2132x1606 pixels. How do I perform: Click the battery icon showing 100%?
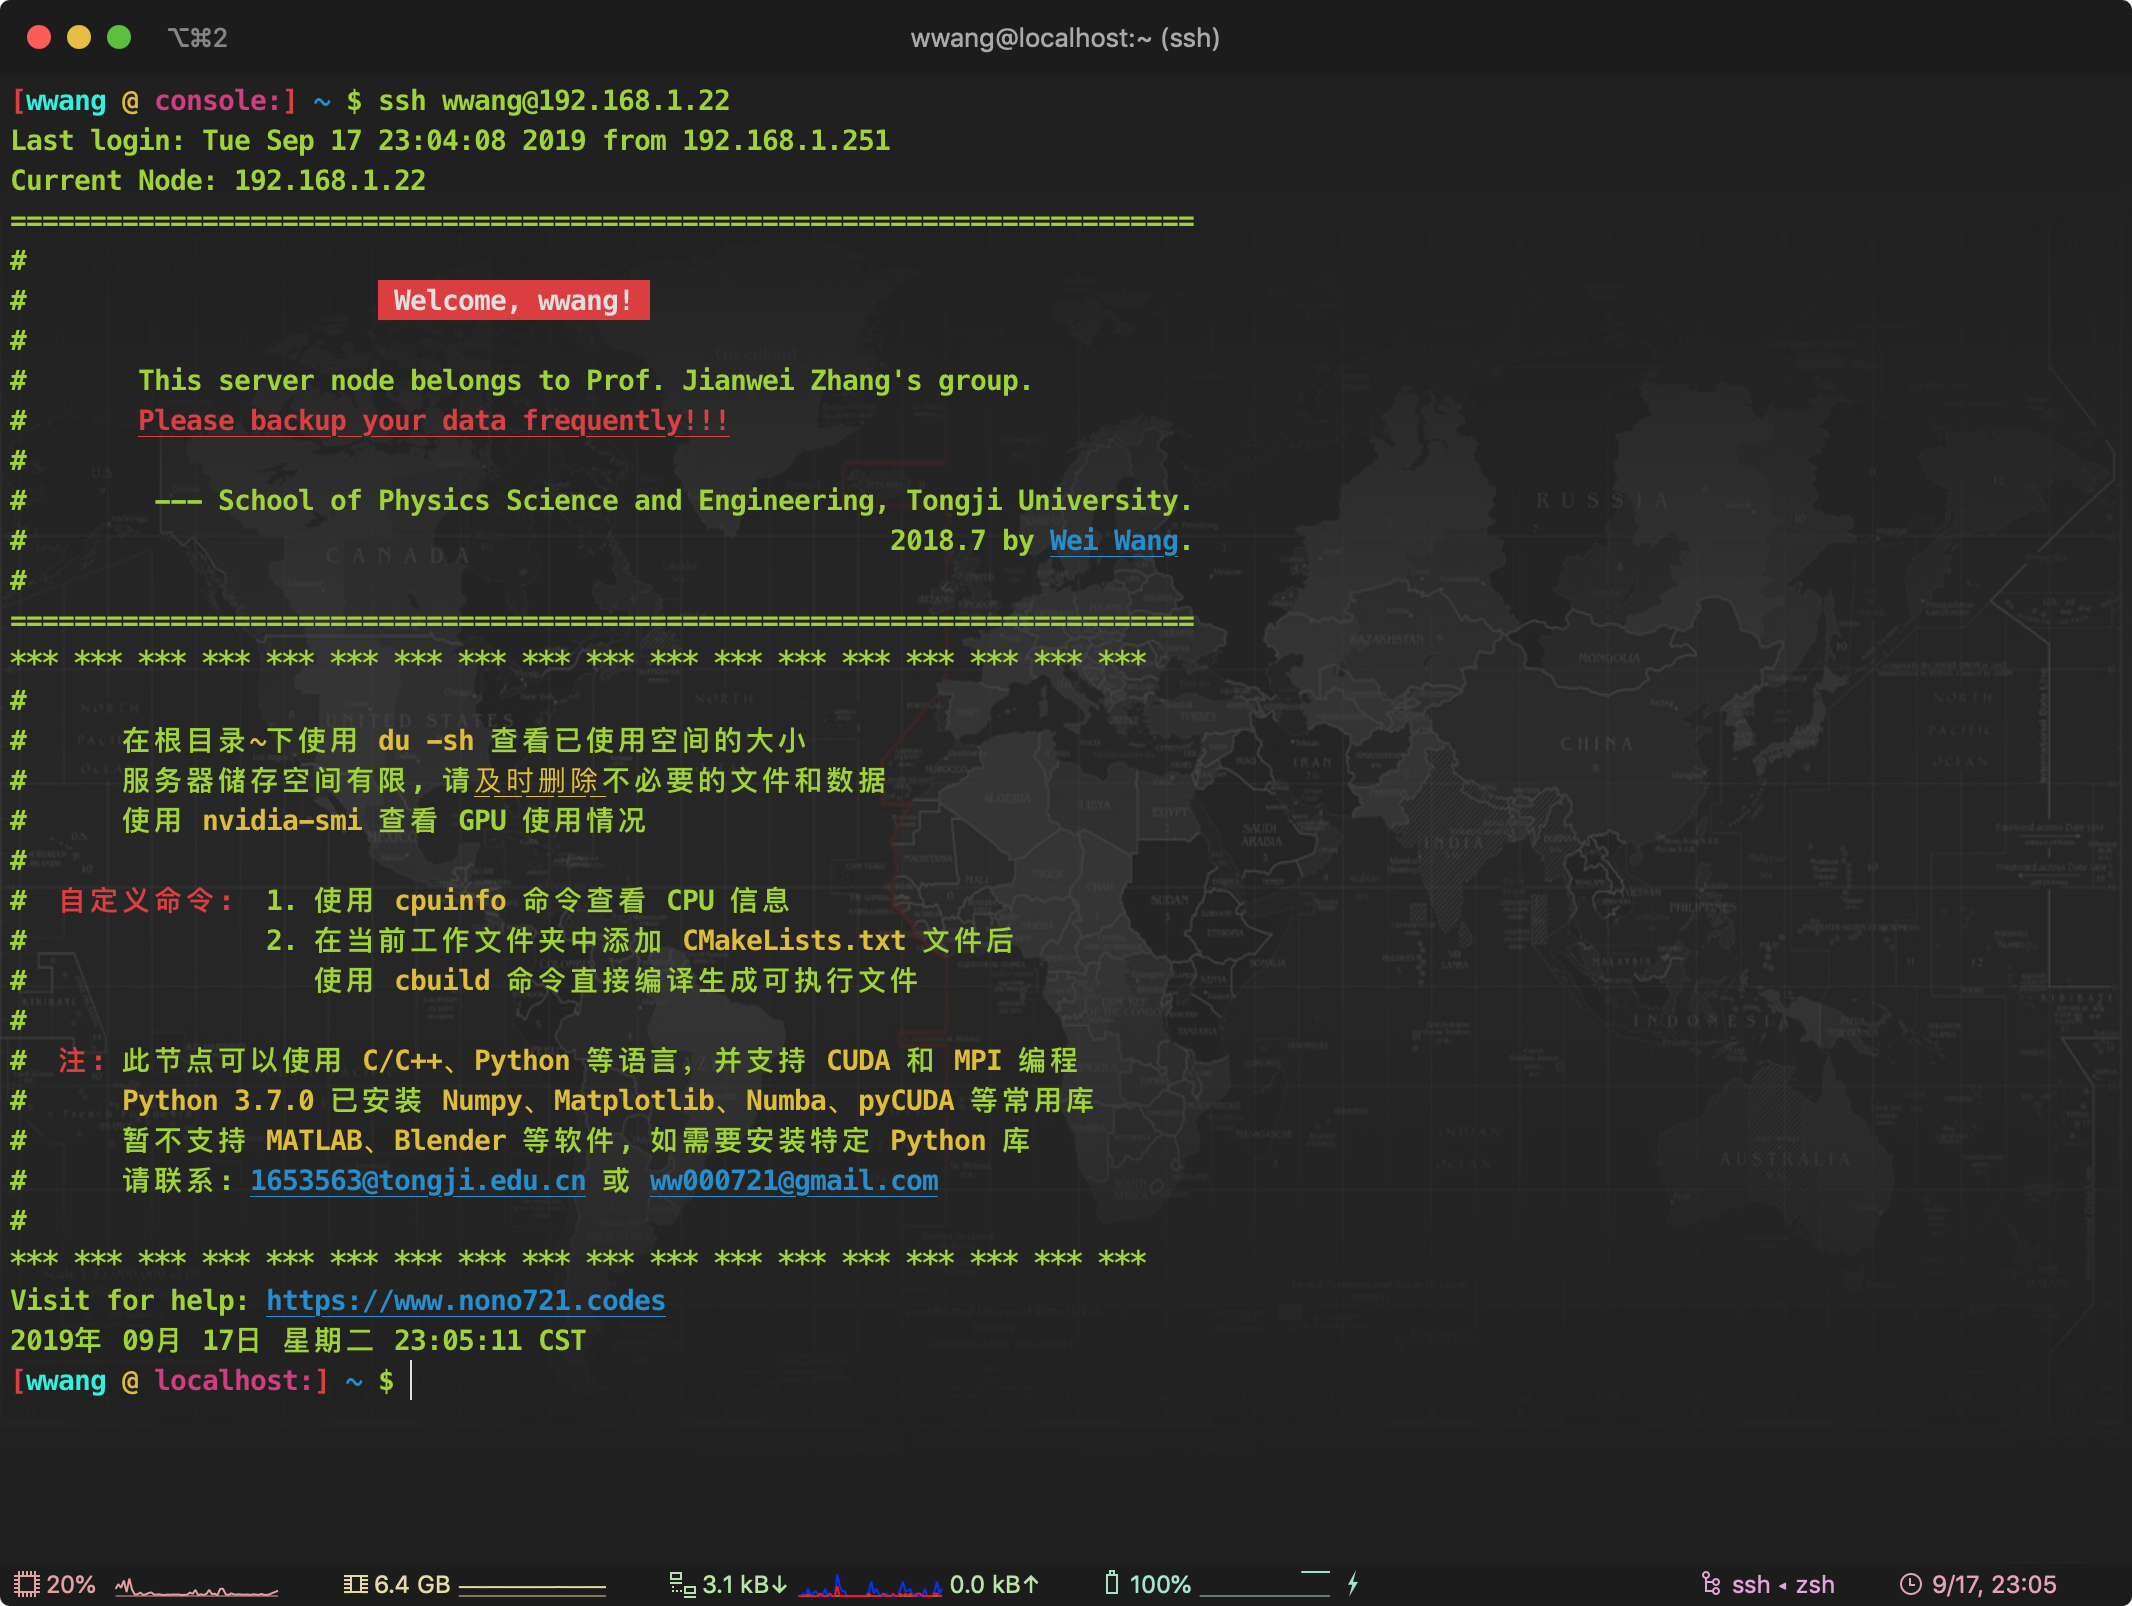click(1111, 1583)
